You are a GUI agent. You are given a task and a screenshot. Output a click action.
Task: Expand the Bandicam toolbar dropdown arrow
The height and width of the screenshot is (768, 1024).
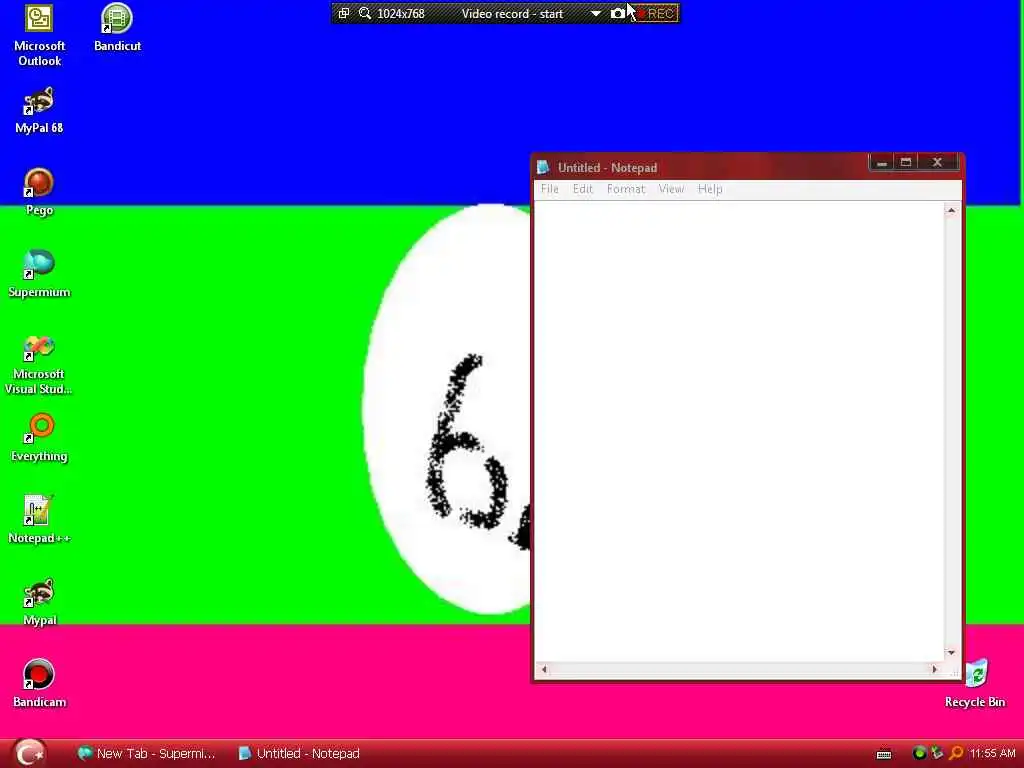(x=596, y=13)
